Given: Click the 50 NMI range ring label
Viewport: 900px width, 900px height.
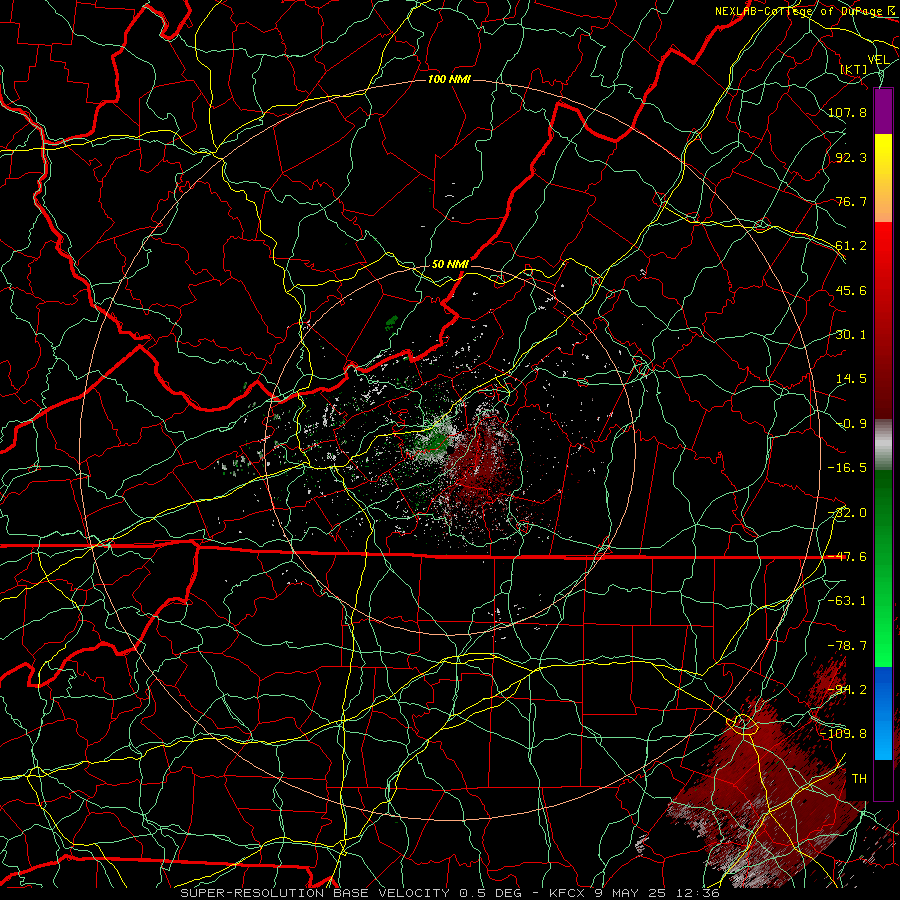Looking at the screenshot, I should tap(450, 264).
